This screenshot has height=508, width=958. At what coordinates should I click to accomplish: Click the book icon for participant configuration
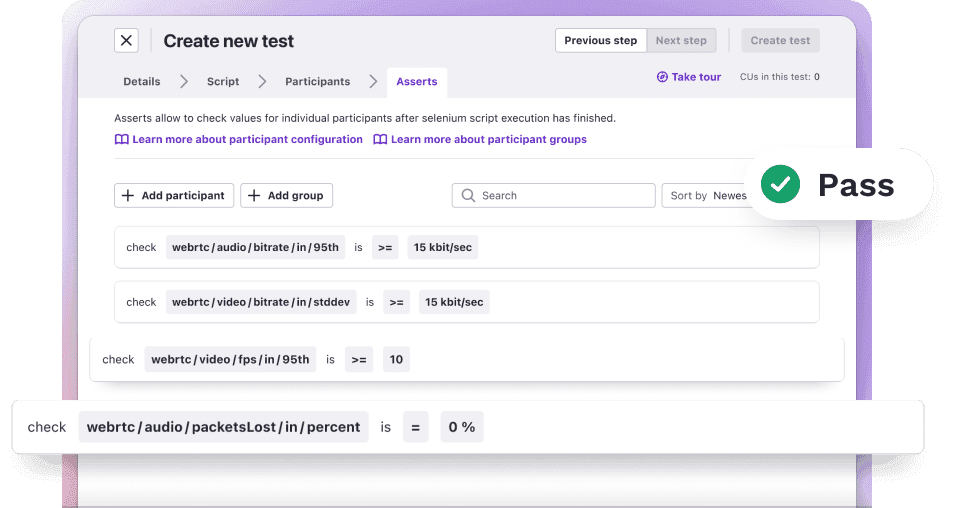pyautogui.click(x=121, y=140)
